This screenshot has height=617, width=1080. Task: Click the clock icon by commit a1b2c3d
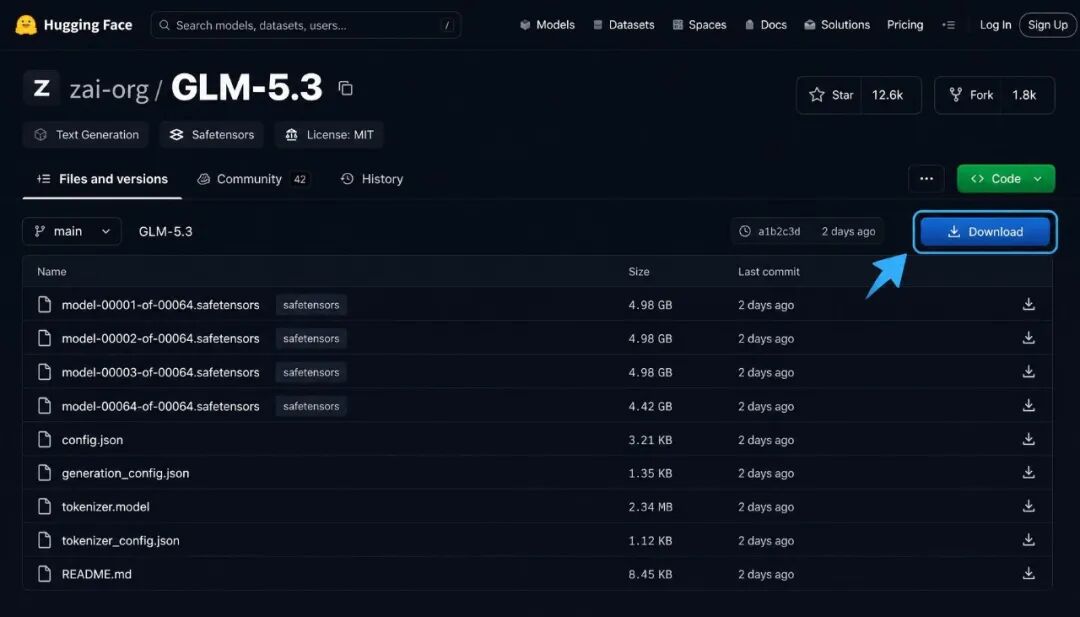745,231
